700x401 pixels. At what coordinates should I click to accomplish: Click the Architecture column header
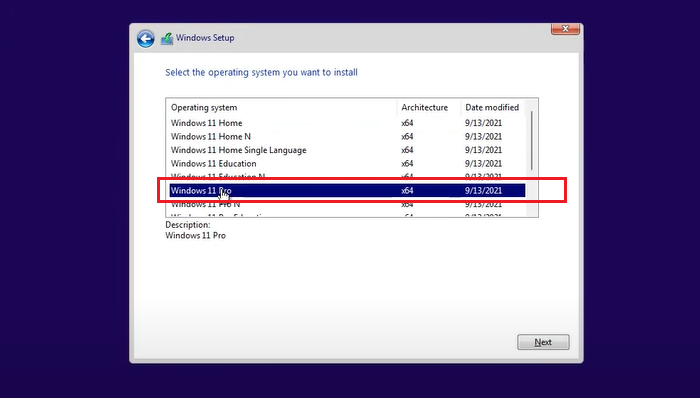coord(425,107)
